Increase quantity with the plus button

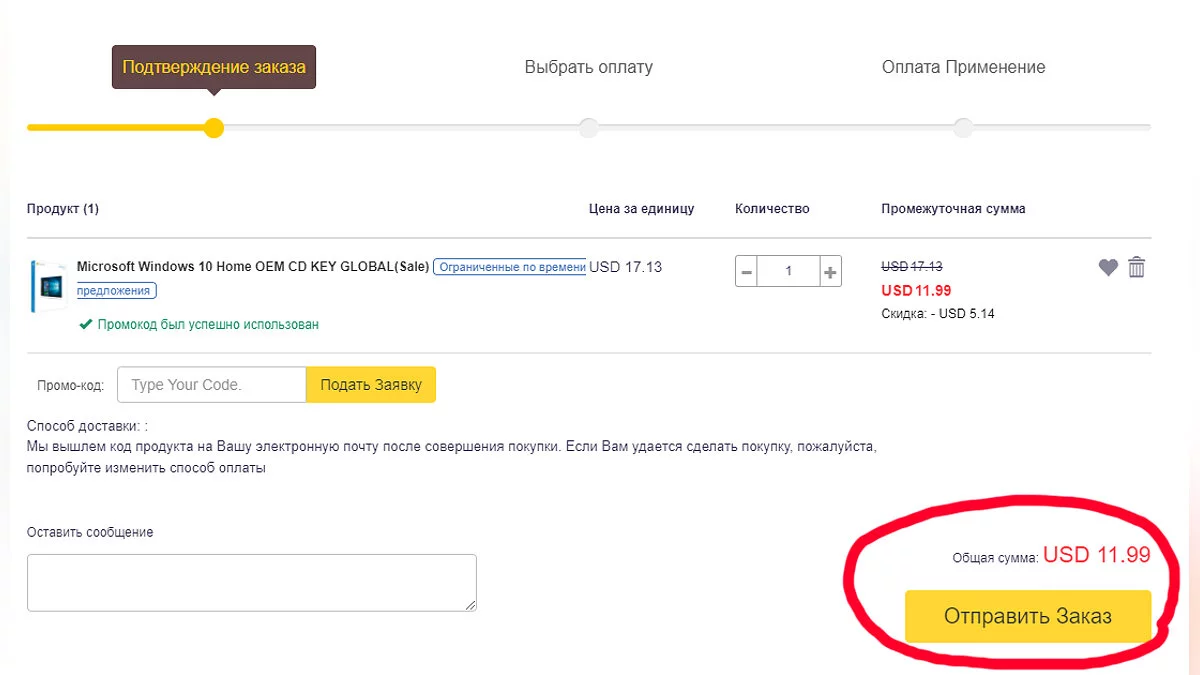(829, 271)
